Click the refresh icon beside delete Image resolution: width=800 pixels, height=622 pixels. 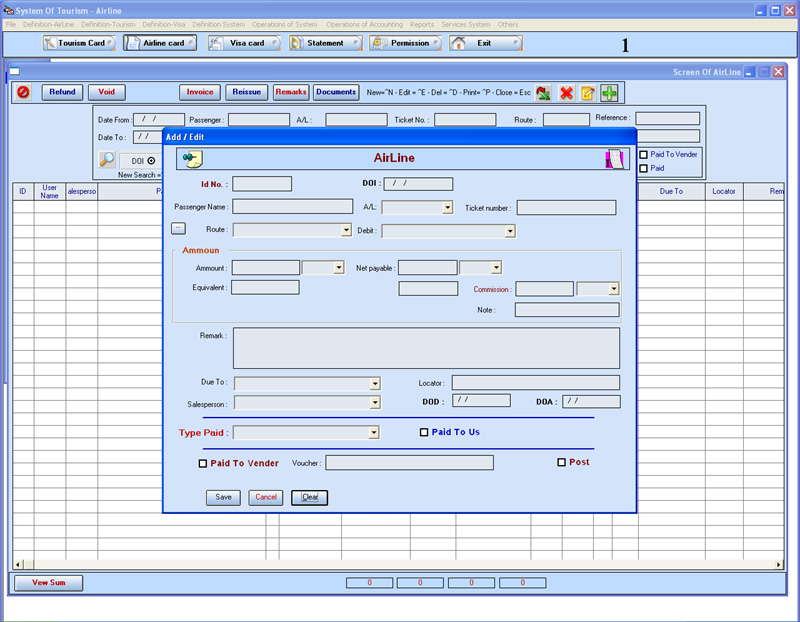pos(543,93)
